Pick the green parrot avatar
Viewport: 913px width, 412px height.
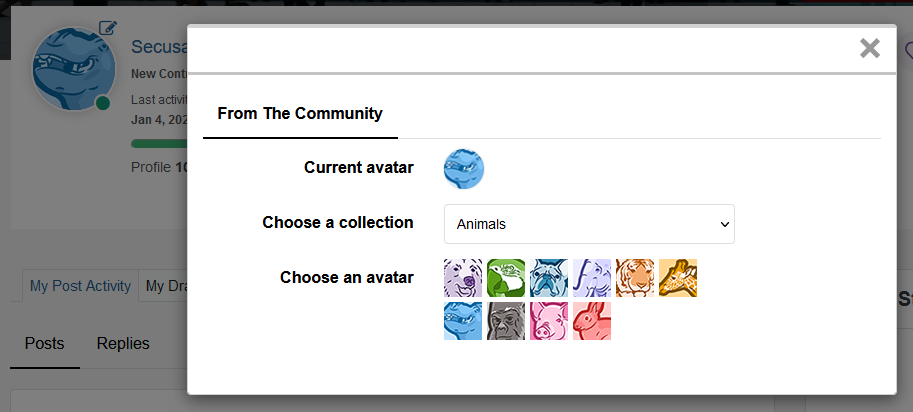[x=506, y=278]
